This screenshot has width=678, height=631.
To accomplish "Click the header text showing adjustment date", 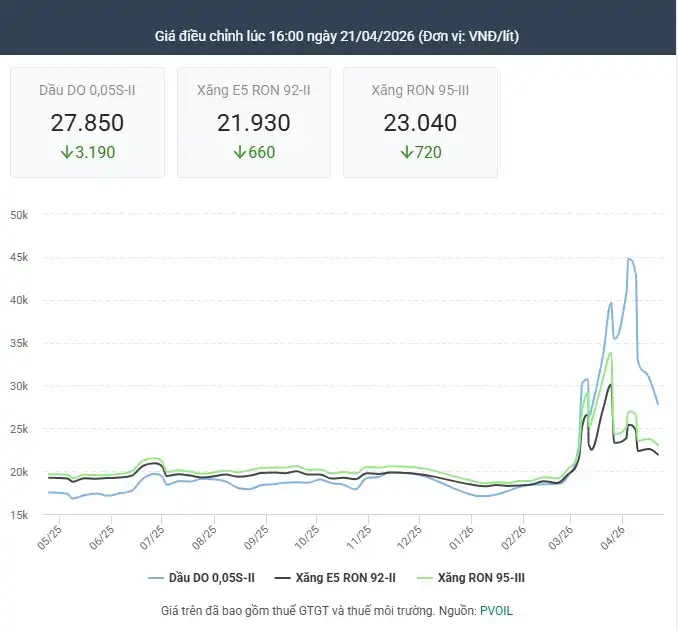I will pos(337,36).
